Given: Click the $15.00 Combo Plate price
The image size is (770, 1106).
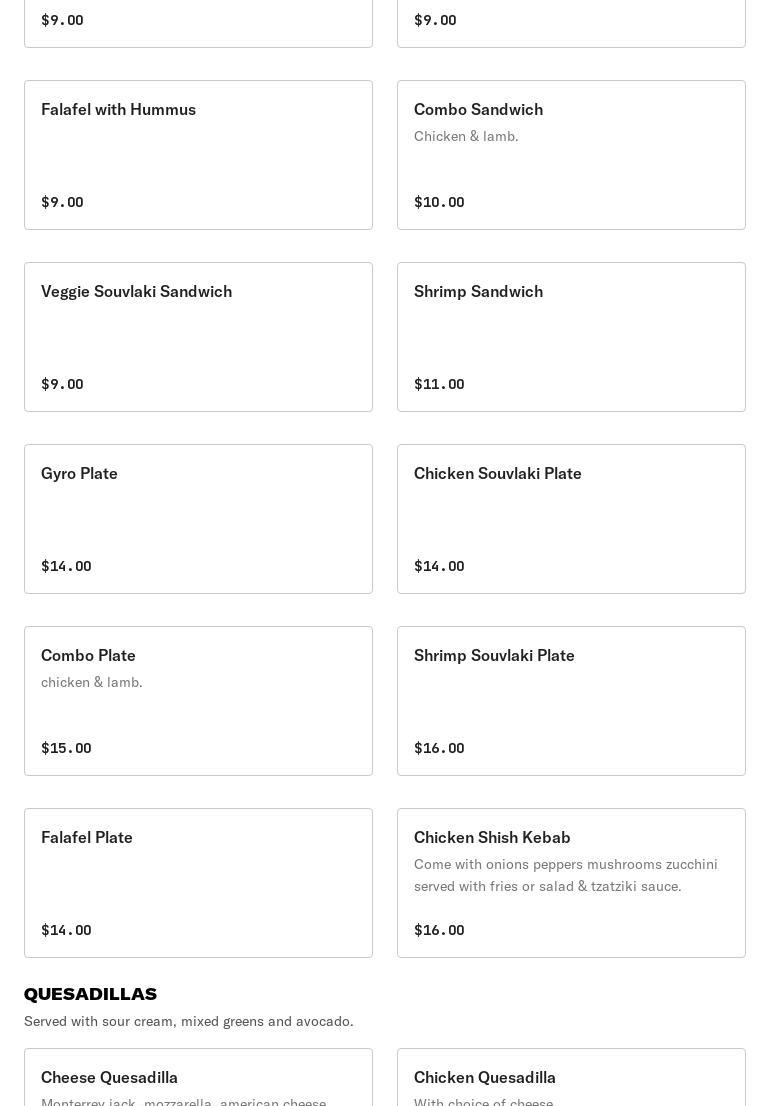Looking at the screenshot, I should click(66, 748).
